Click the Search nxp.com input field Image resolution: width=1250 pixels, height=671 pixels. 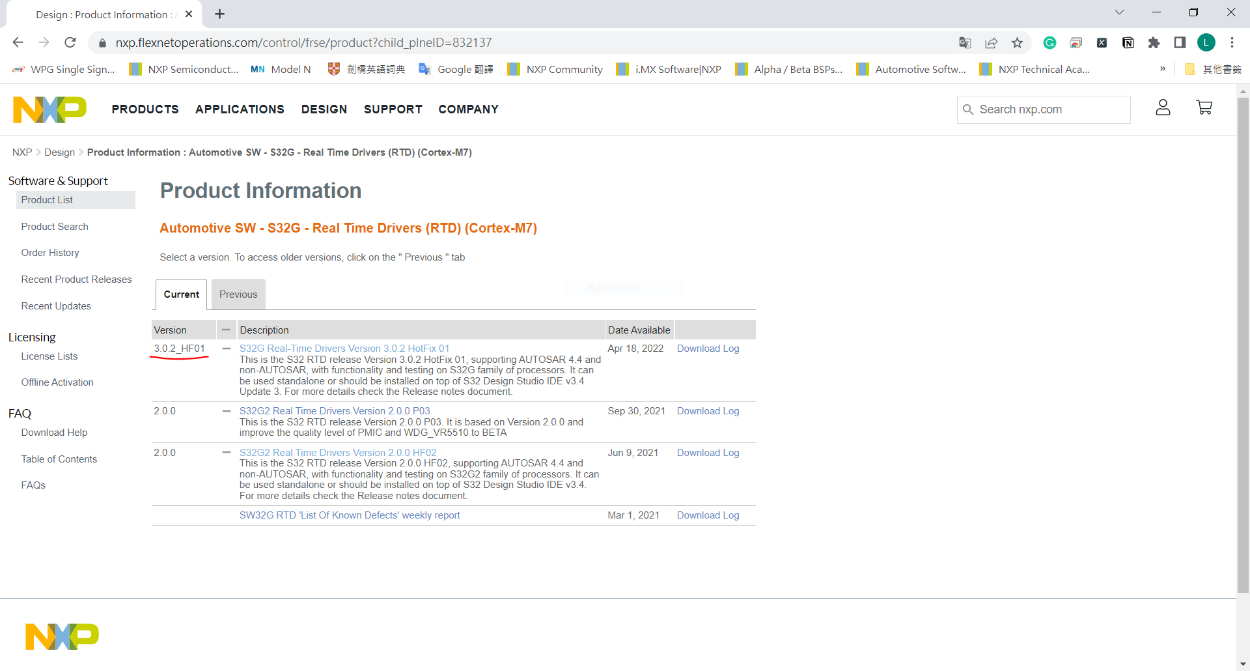(x=1044, y=109)
